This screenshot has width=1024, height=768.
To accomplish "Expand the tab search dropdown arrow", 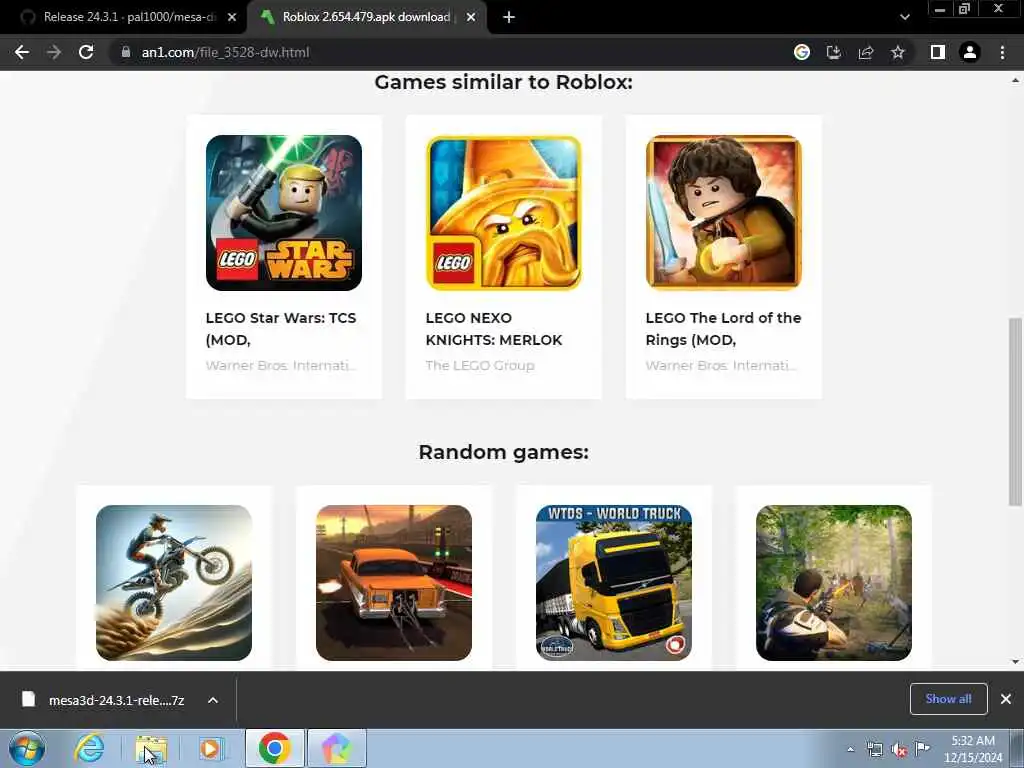I will pyautogui.click(x=904, y=18).
